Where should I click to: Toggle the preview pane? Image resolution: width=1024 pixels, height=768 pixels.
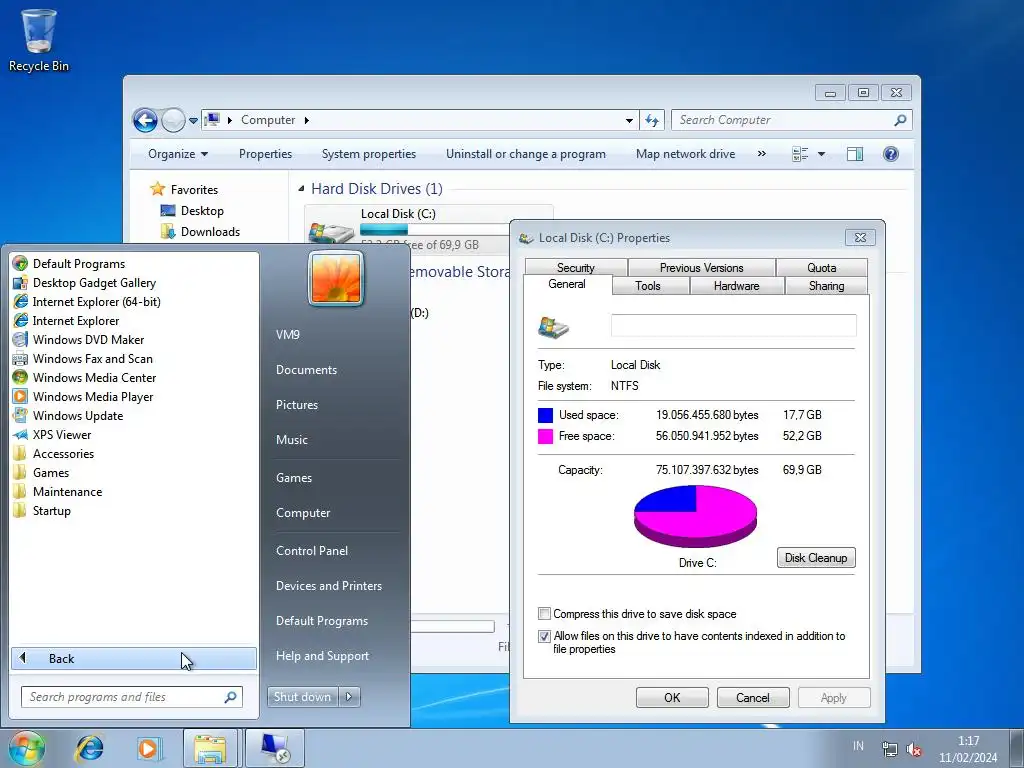coord(855,154)
